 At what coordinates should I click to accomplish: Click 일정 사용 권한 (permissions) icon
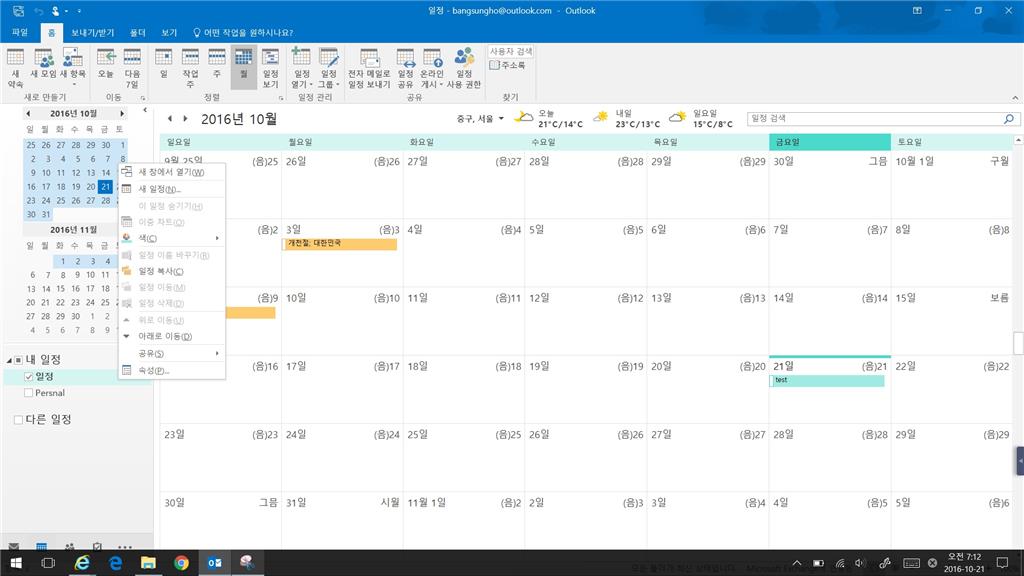click(464, 68)
